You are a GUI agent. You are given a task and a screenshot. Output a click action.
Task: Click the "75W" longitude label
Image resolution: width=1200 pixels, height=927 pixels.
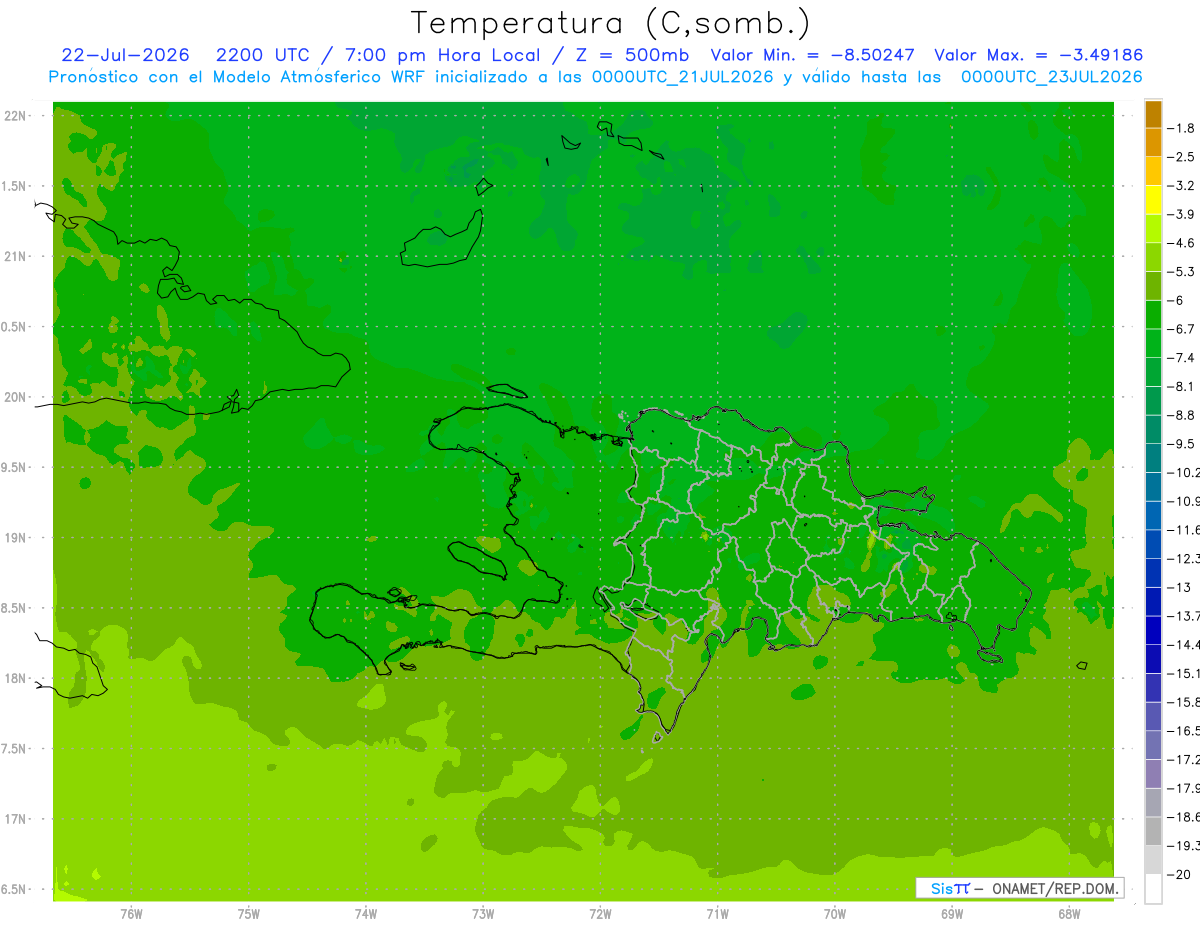tap(249, 913)
